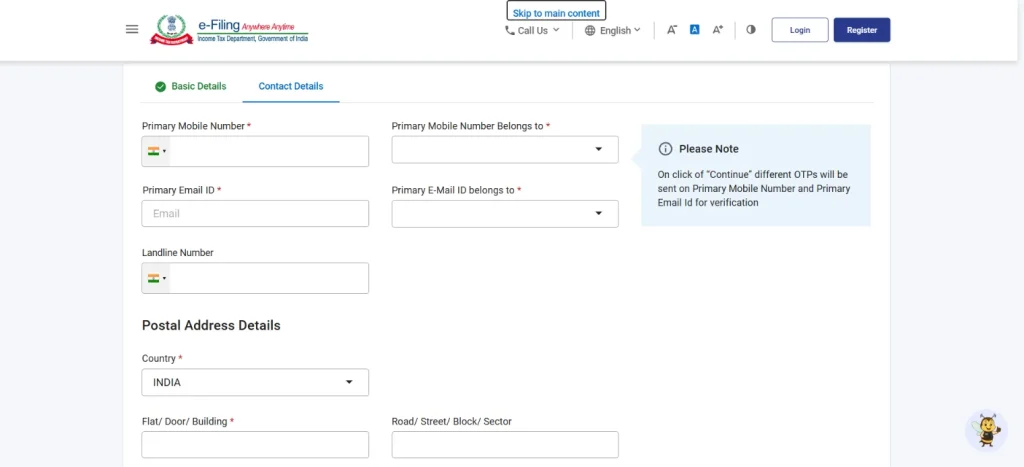
Task: Click the phone icon beside Call Us
Action: tap(509, 30)
